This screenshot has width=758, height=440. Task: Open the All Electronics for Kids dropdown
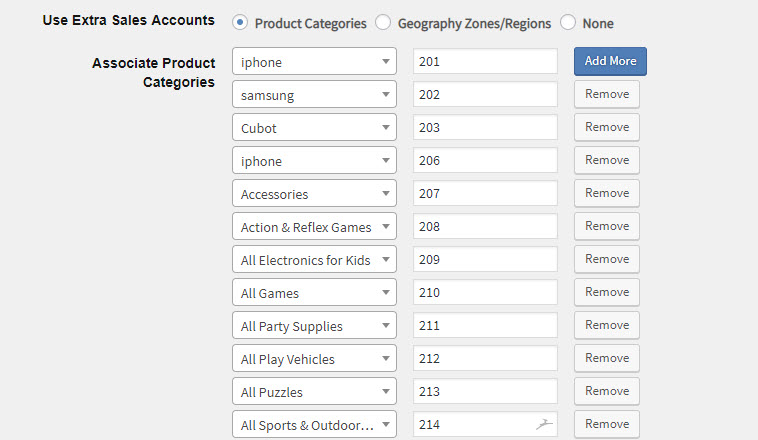pos(314,259)
